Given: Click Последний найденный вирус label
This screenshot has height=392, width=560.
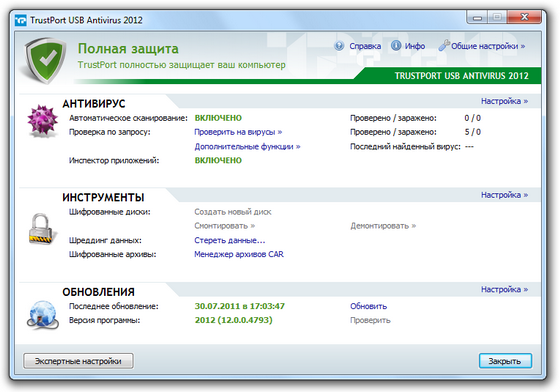Looking at the screenshot, I should (405, 146).
